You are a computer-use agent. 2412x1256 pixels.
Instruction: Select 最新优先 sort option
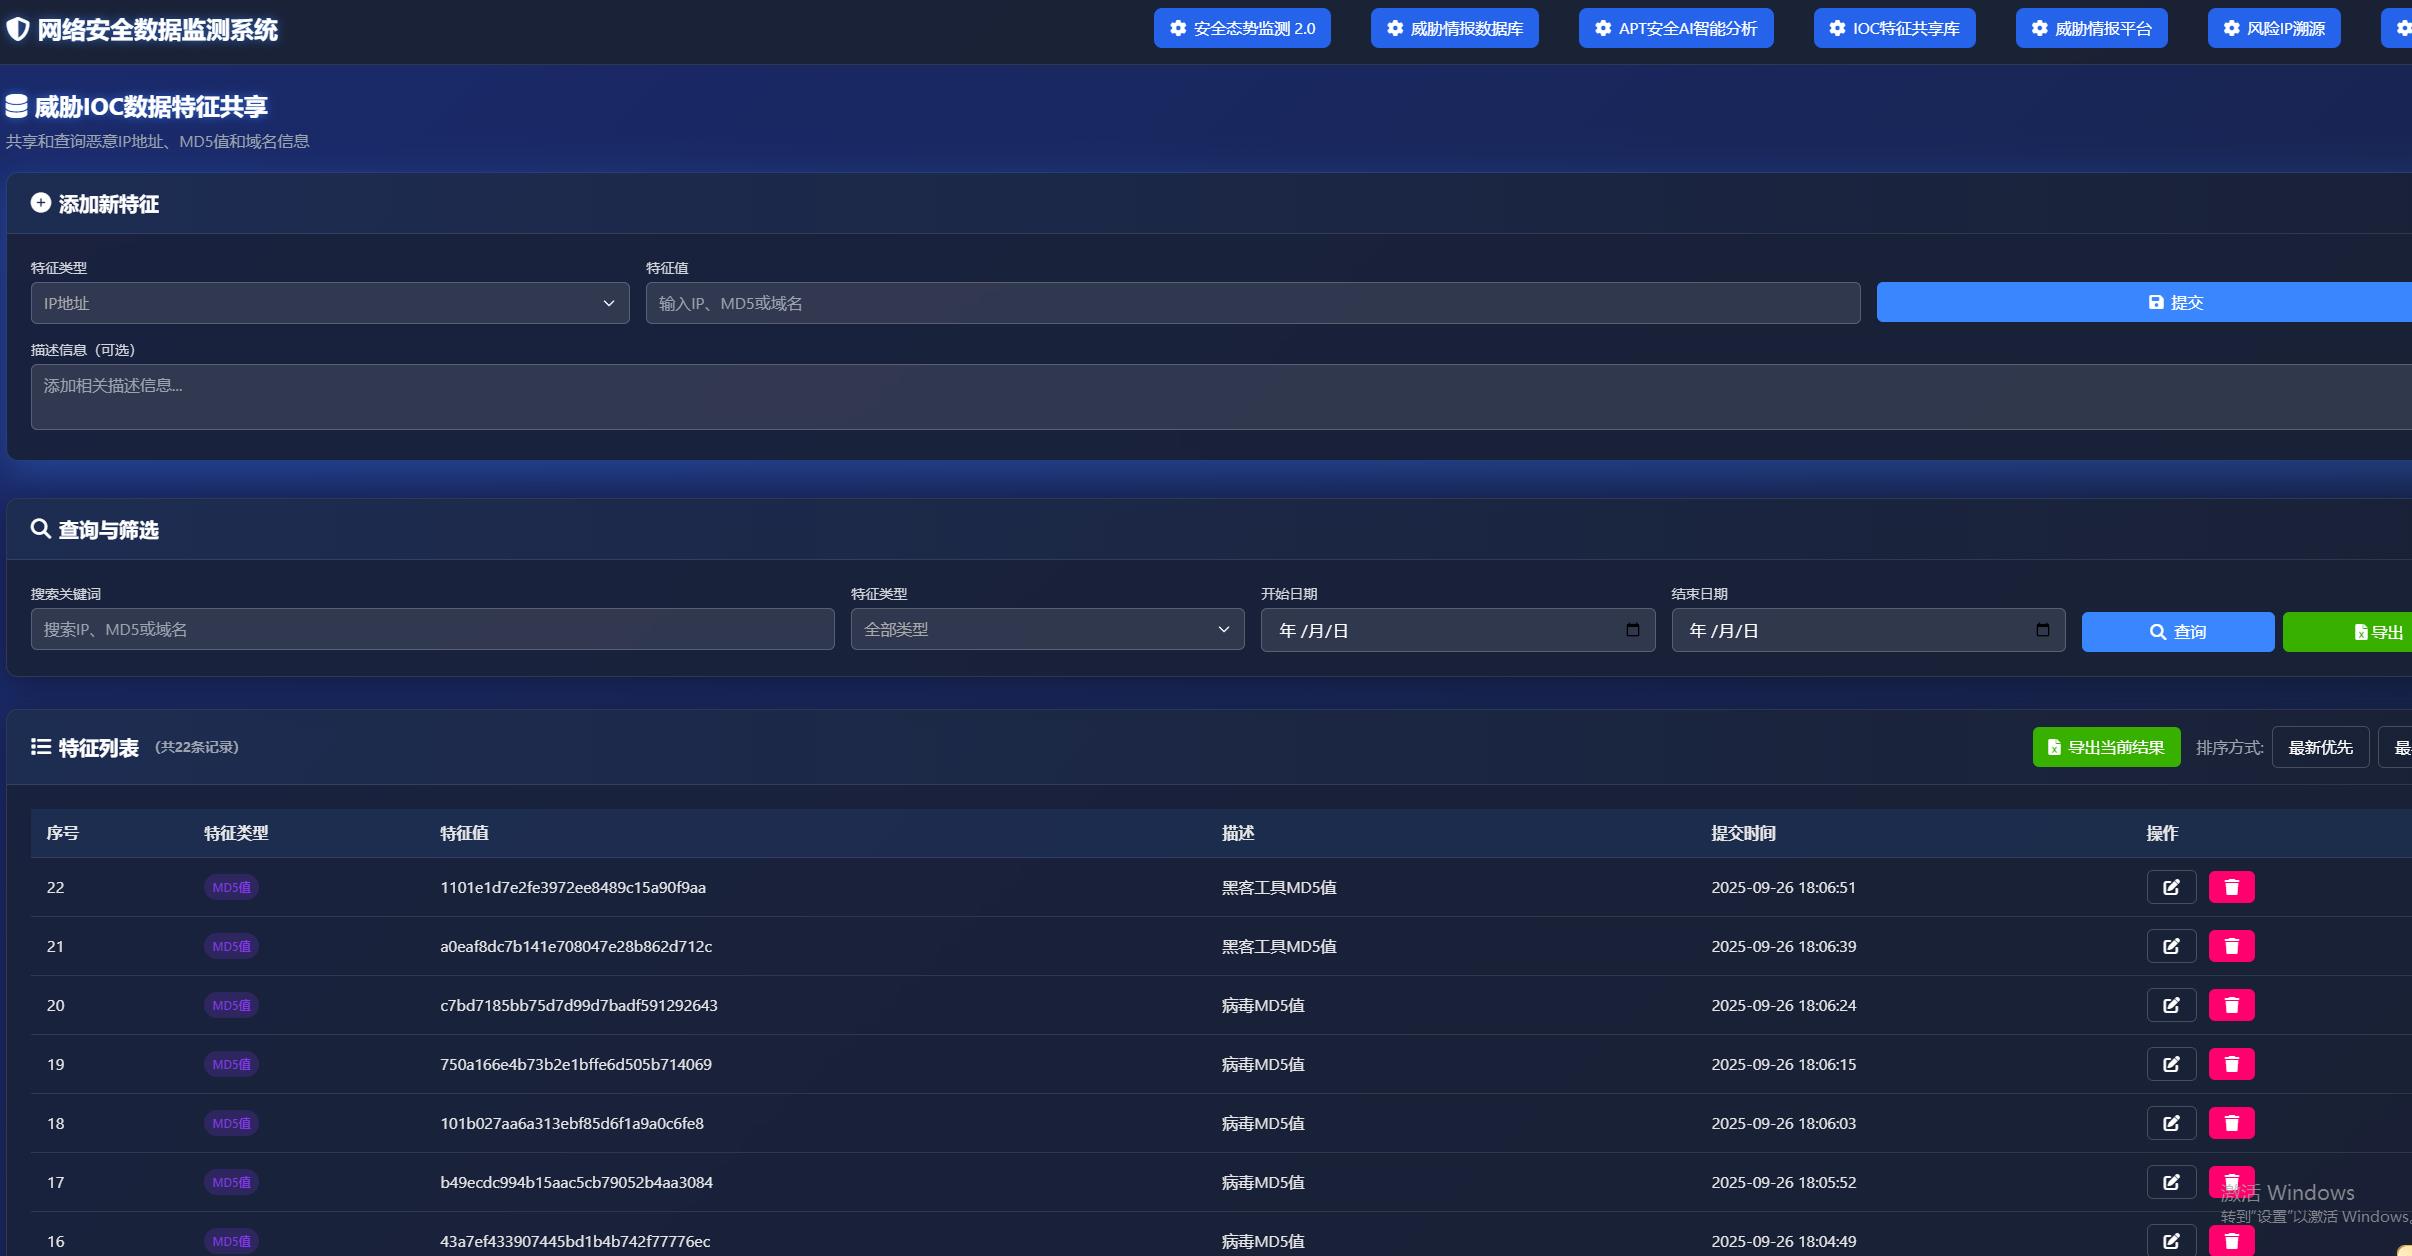[2320, 748]
